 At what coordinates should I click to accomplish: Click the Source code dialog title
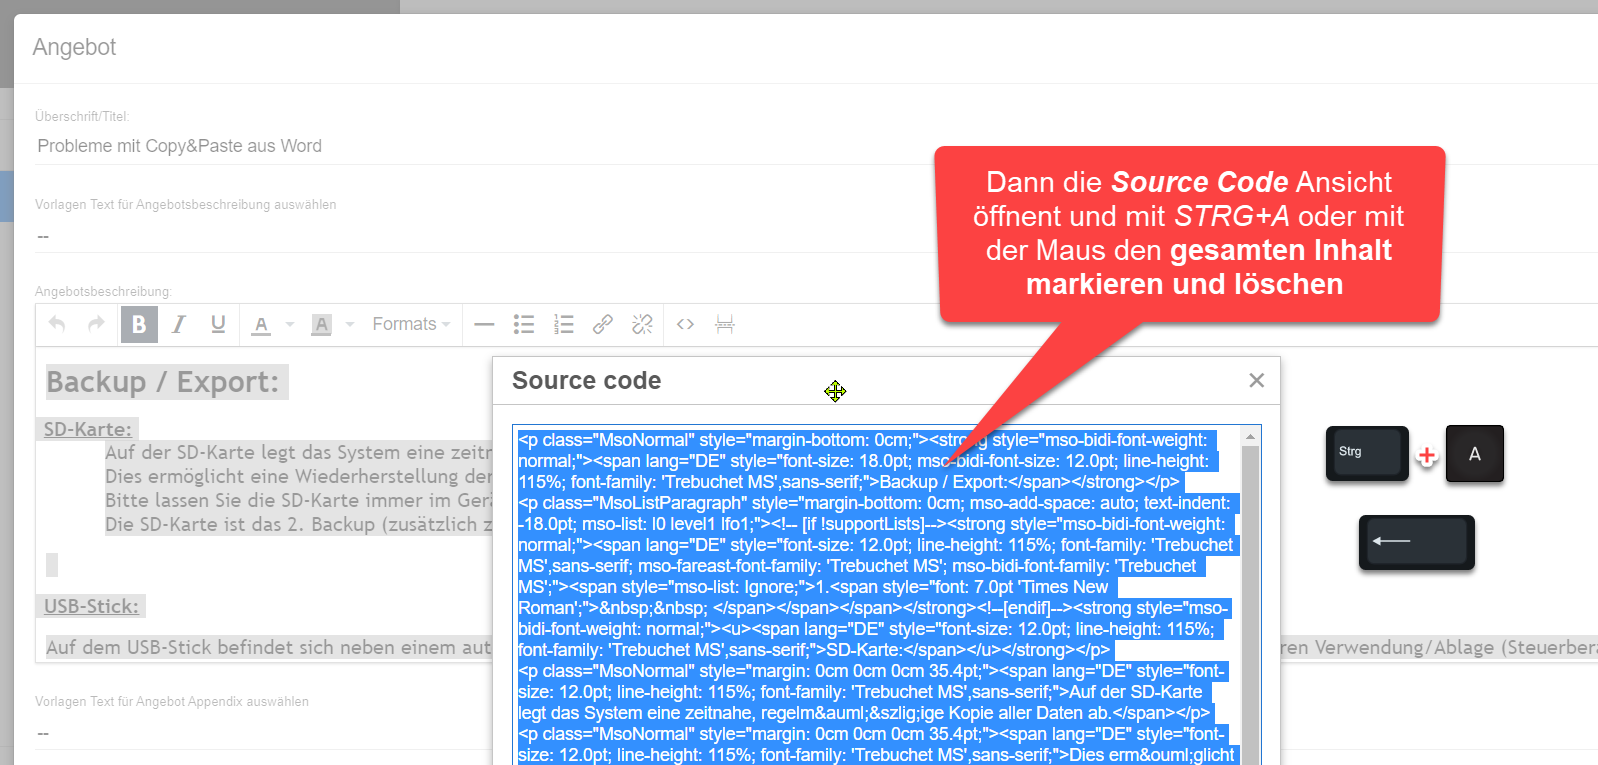click(x=586, y=381)
